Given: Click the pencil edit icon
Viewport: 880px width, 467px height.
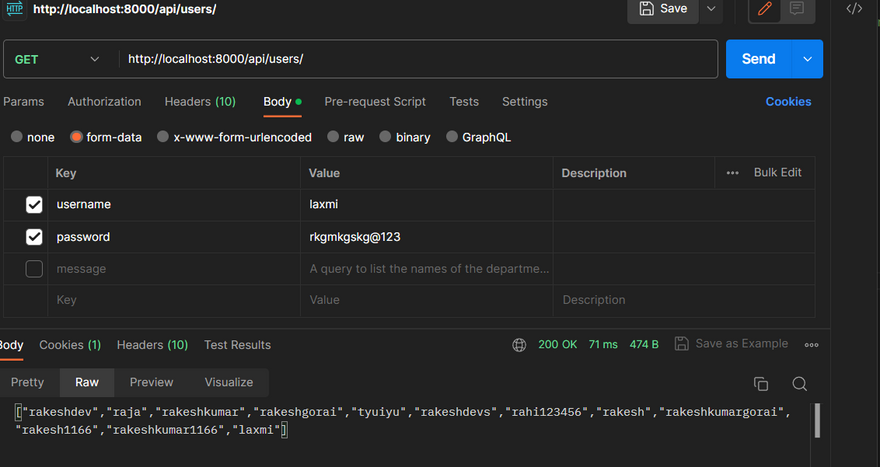Looking at the screenshot, I should point(765,9).
